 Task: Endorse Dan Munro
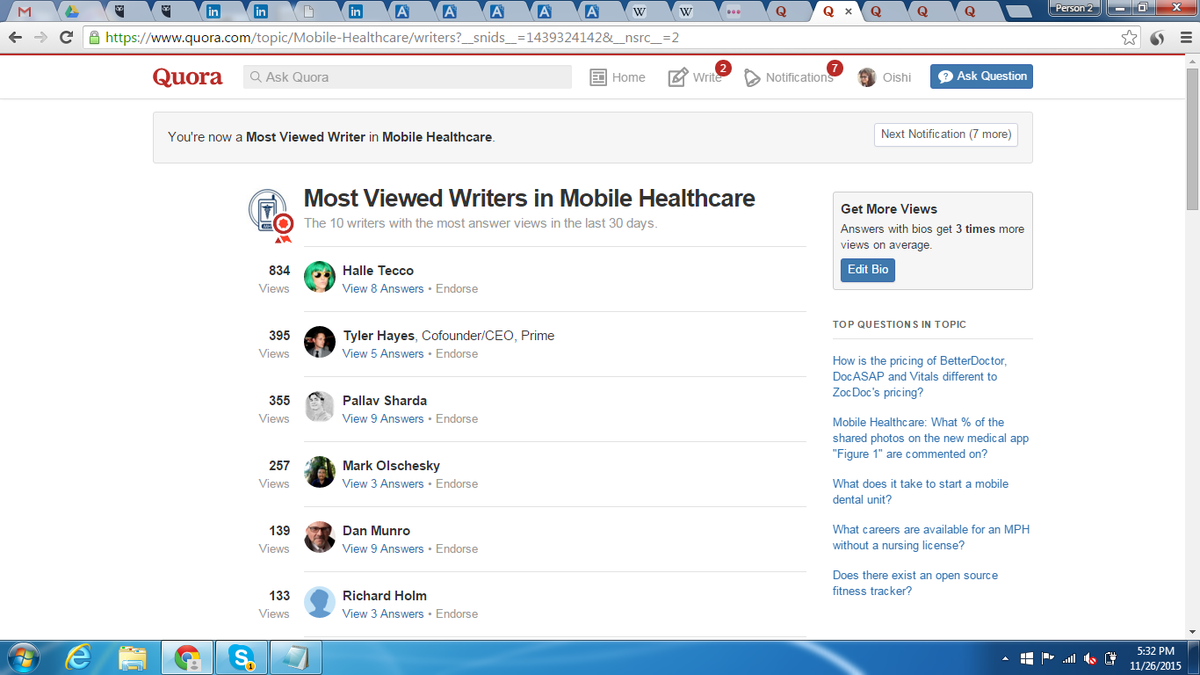pyautogui.click(x=457, y=549)
